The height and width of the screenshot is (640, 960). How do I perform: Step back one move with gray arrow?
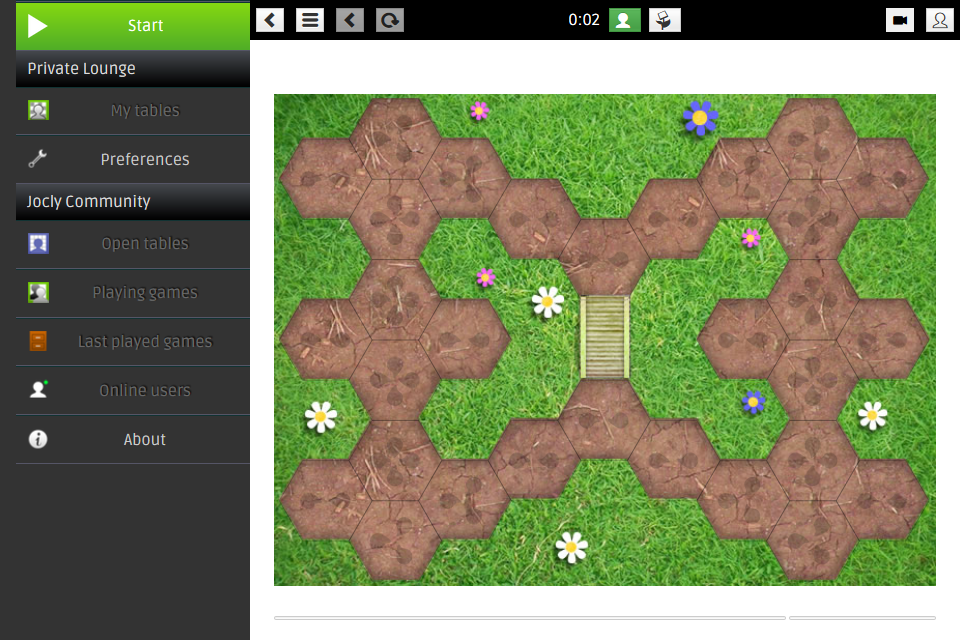pos(350,20)
